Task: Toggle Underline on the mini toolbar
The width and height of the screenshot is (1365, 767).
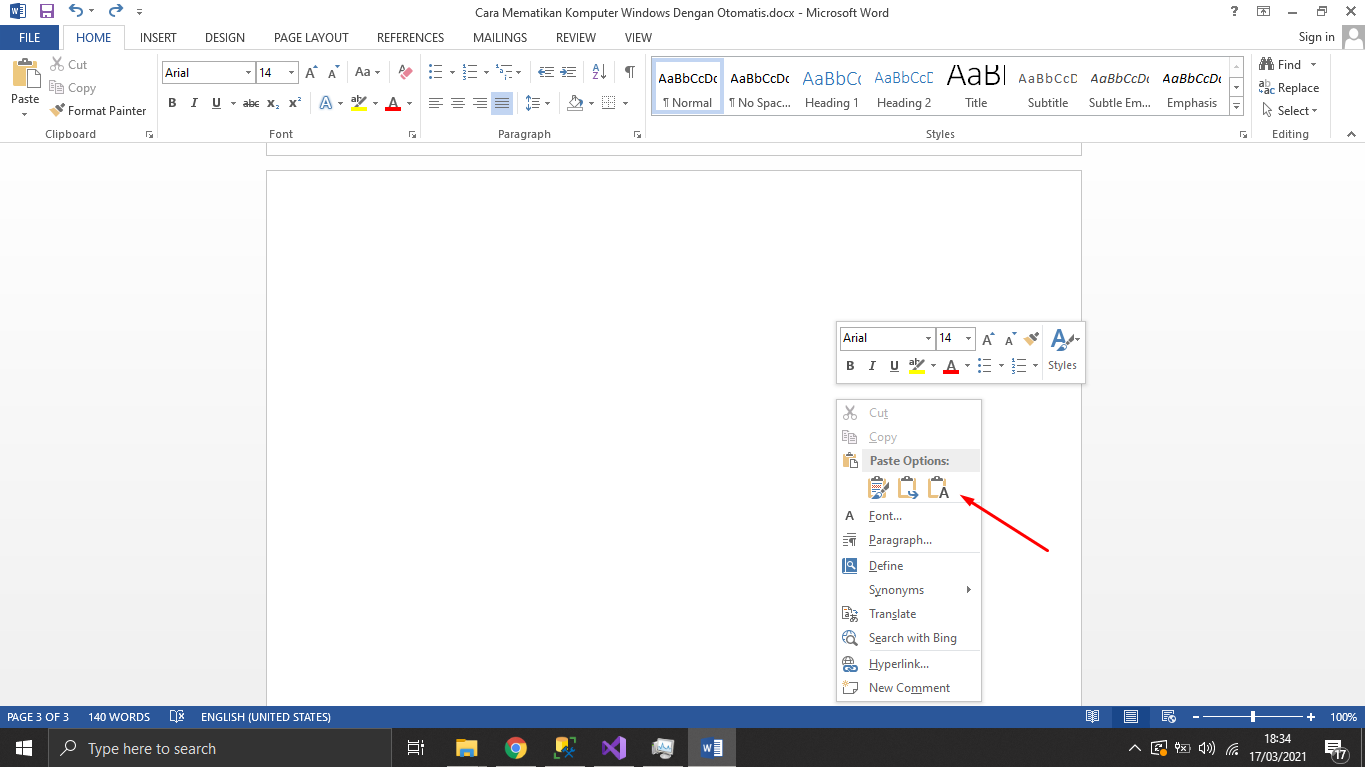Action: (894, 366)
